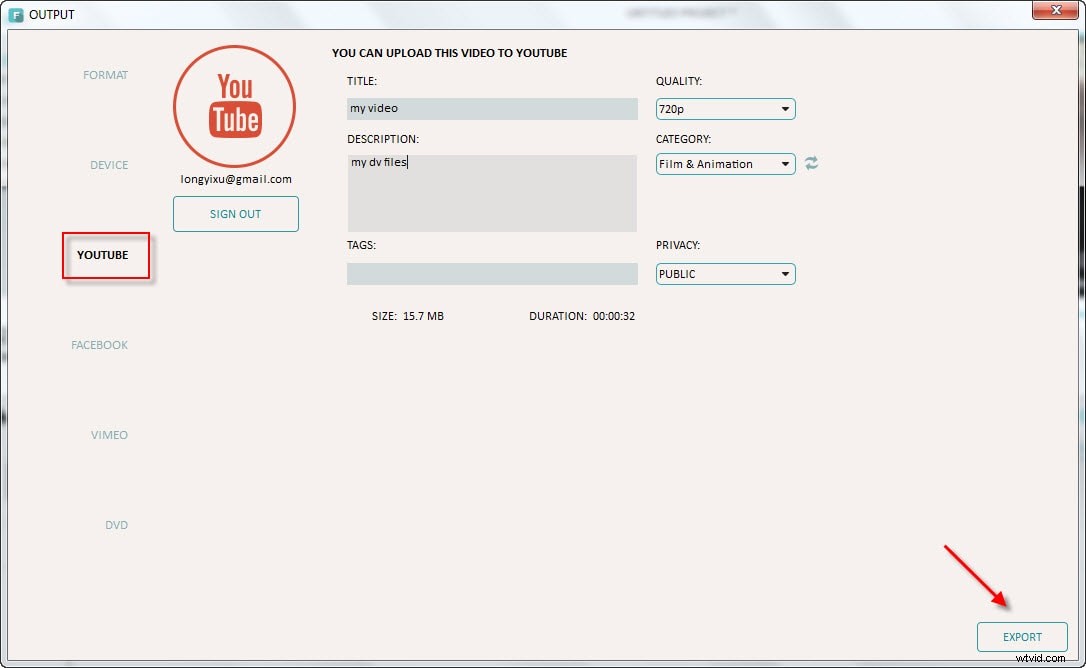
Task: Switch to the FACEBOOK tab
Action: 99,344
